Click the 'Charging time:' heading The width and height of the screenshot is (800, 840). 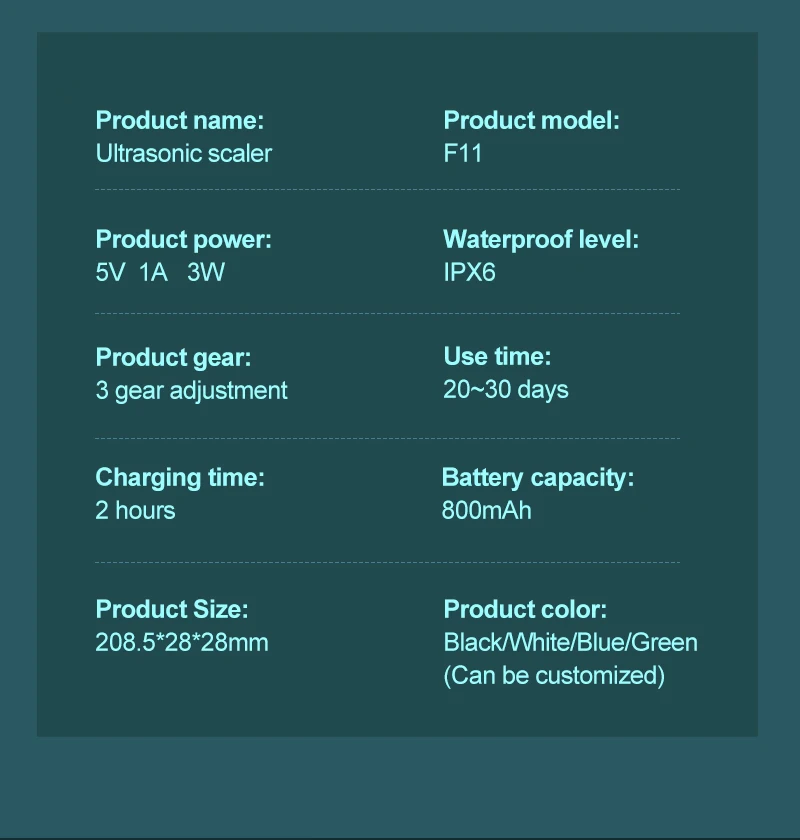point(180,478)
